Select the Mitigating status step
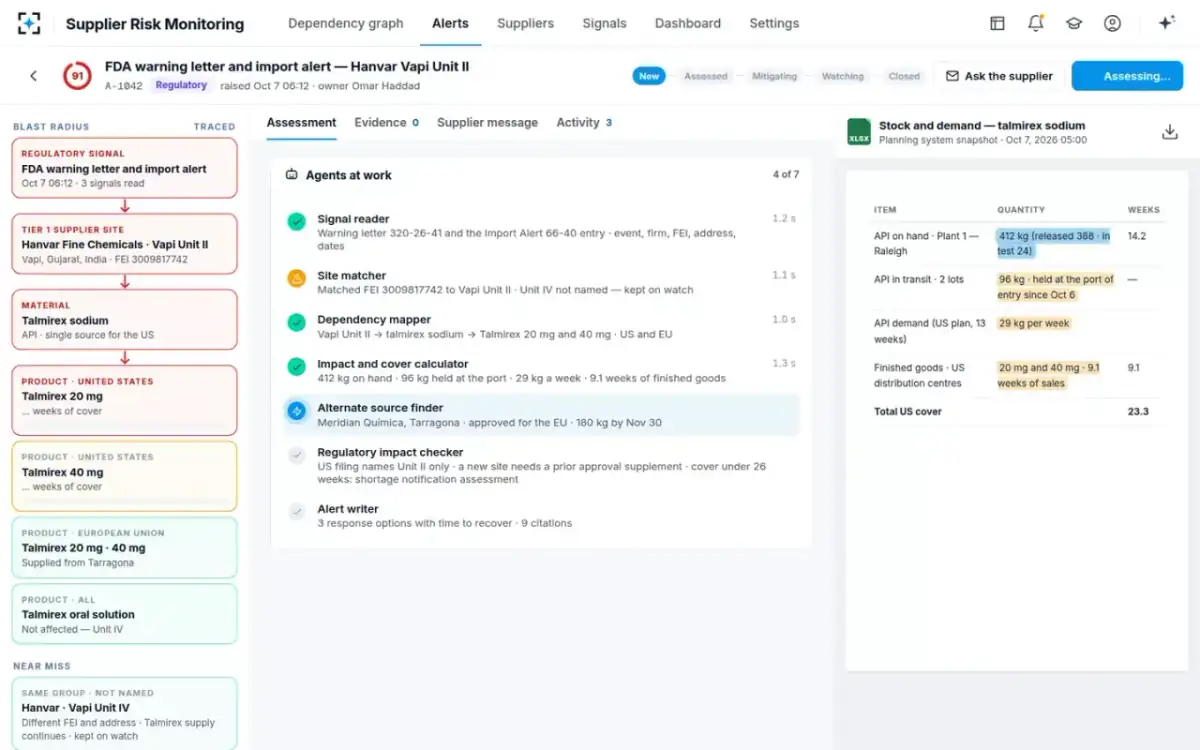The image size is (1200, 750). pyautogui.click(x=775, y=76)
